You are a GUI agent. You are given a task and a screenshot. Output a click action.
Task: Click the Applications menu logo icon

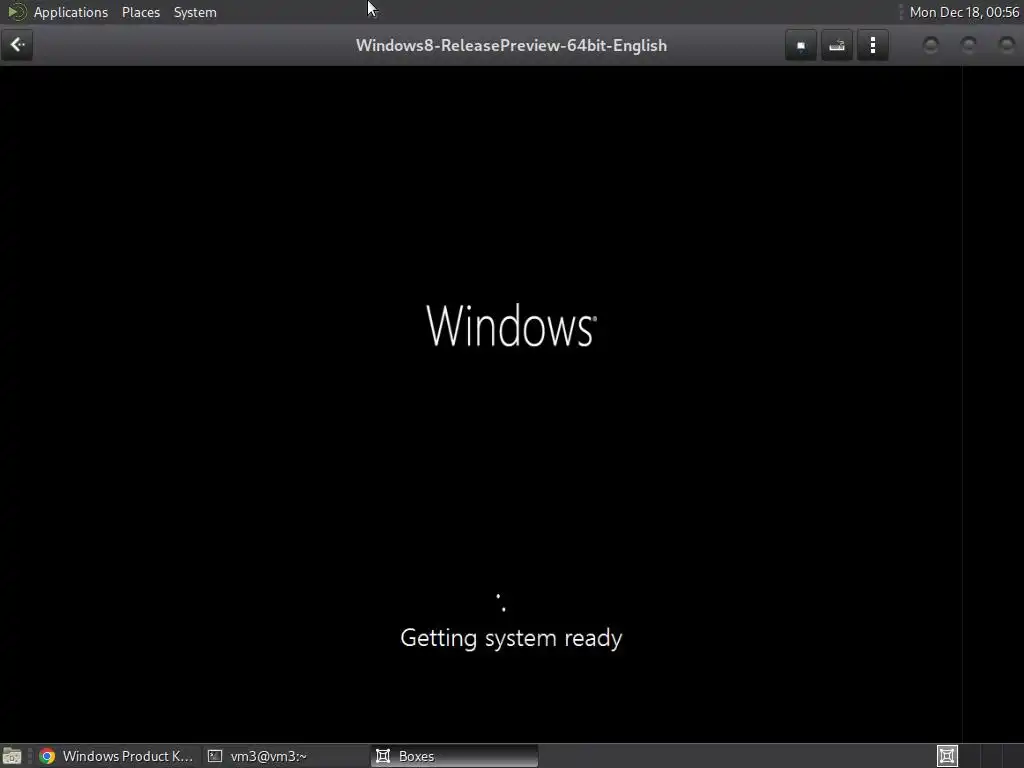[16, 12]
